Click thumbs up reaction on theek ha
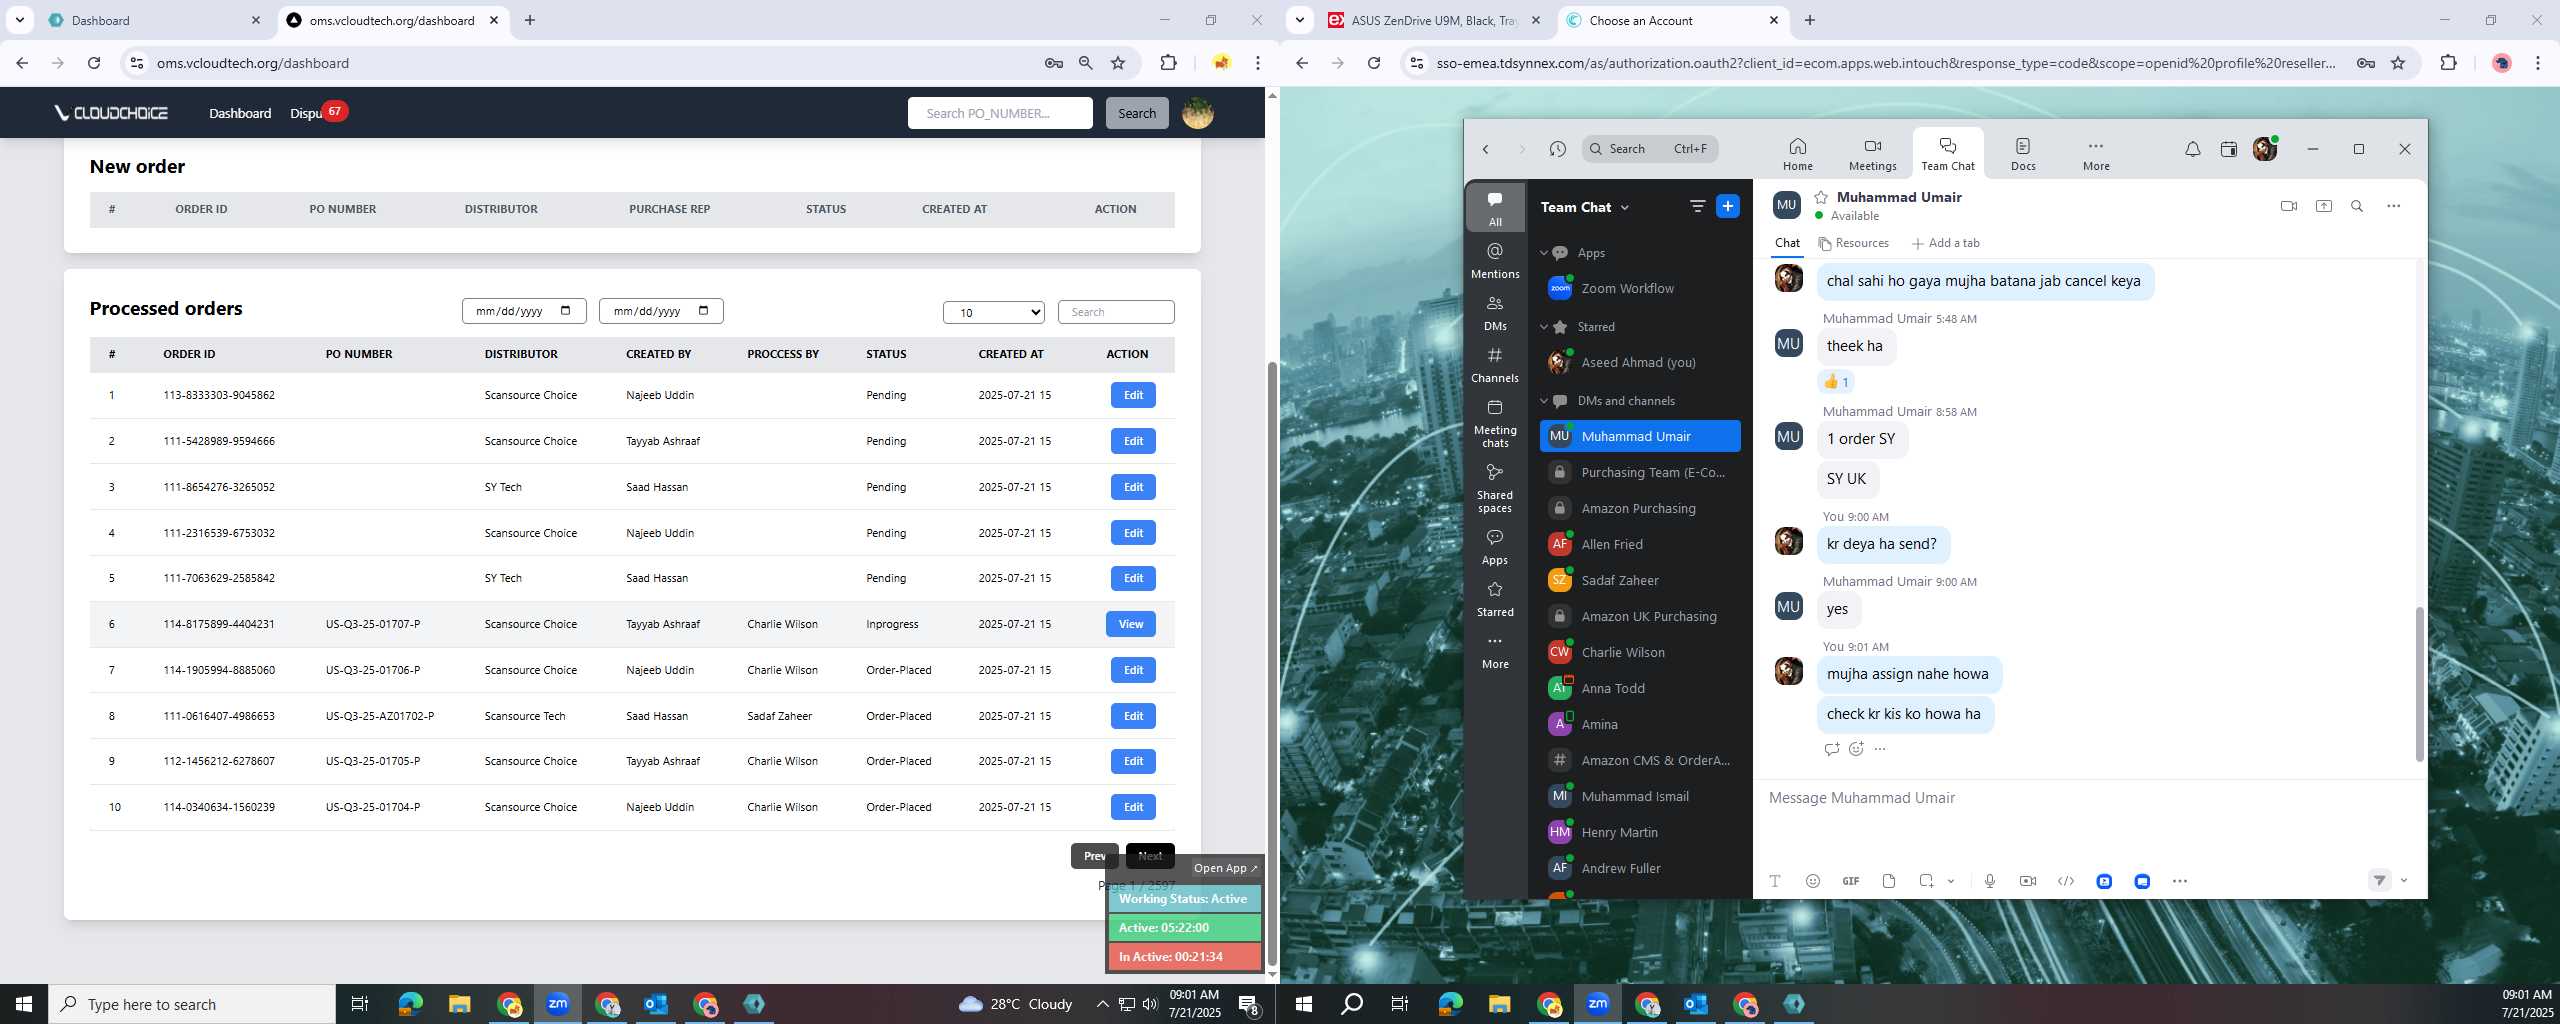This screenshot has width=2560, height=1024. (1836, 382)
